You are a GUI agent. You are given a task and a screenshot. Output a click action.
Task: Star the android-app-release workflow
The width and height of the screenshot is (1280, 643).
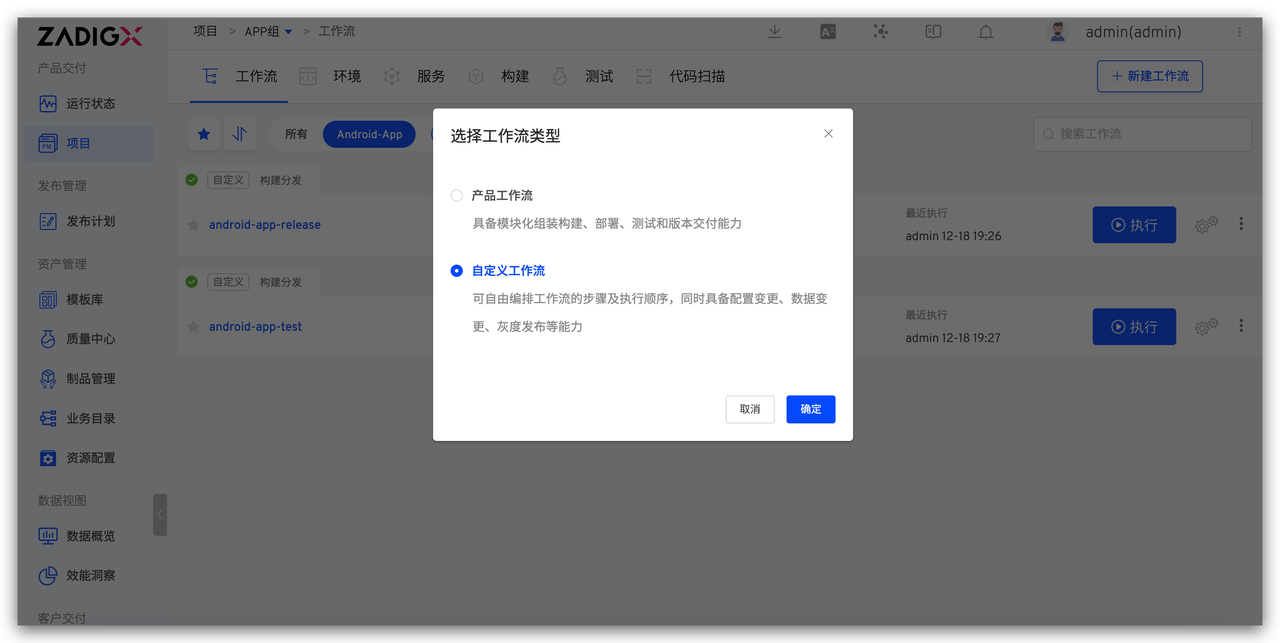coord(193,225)
